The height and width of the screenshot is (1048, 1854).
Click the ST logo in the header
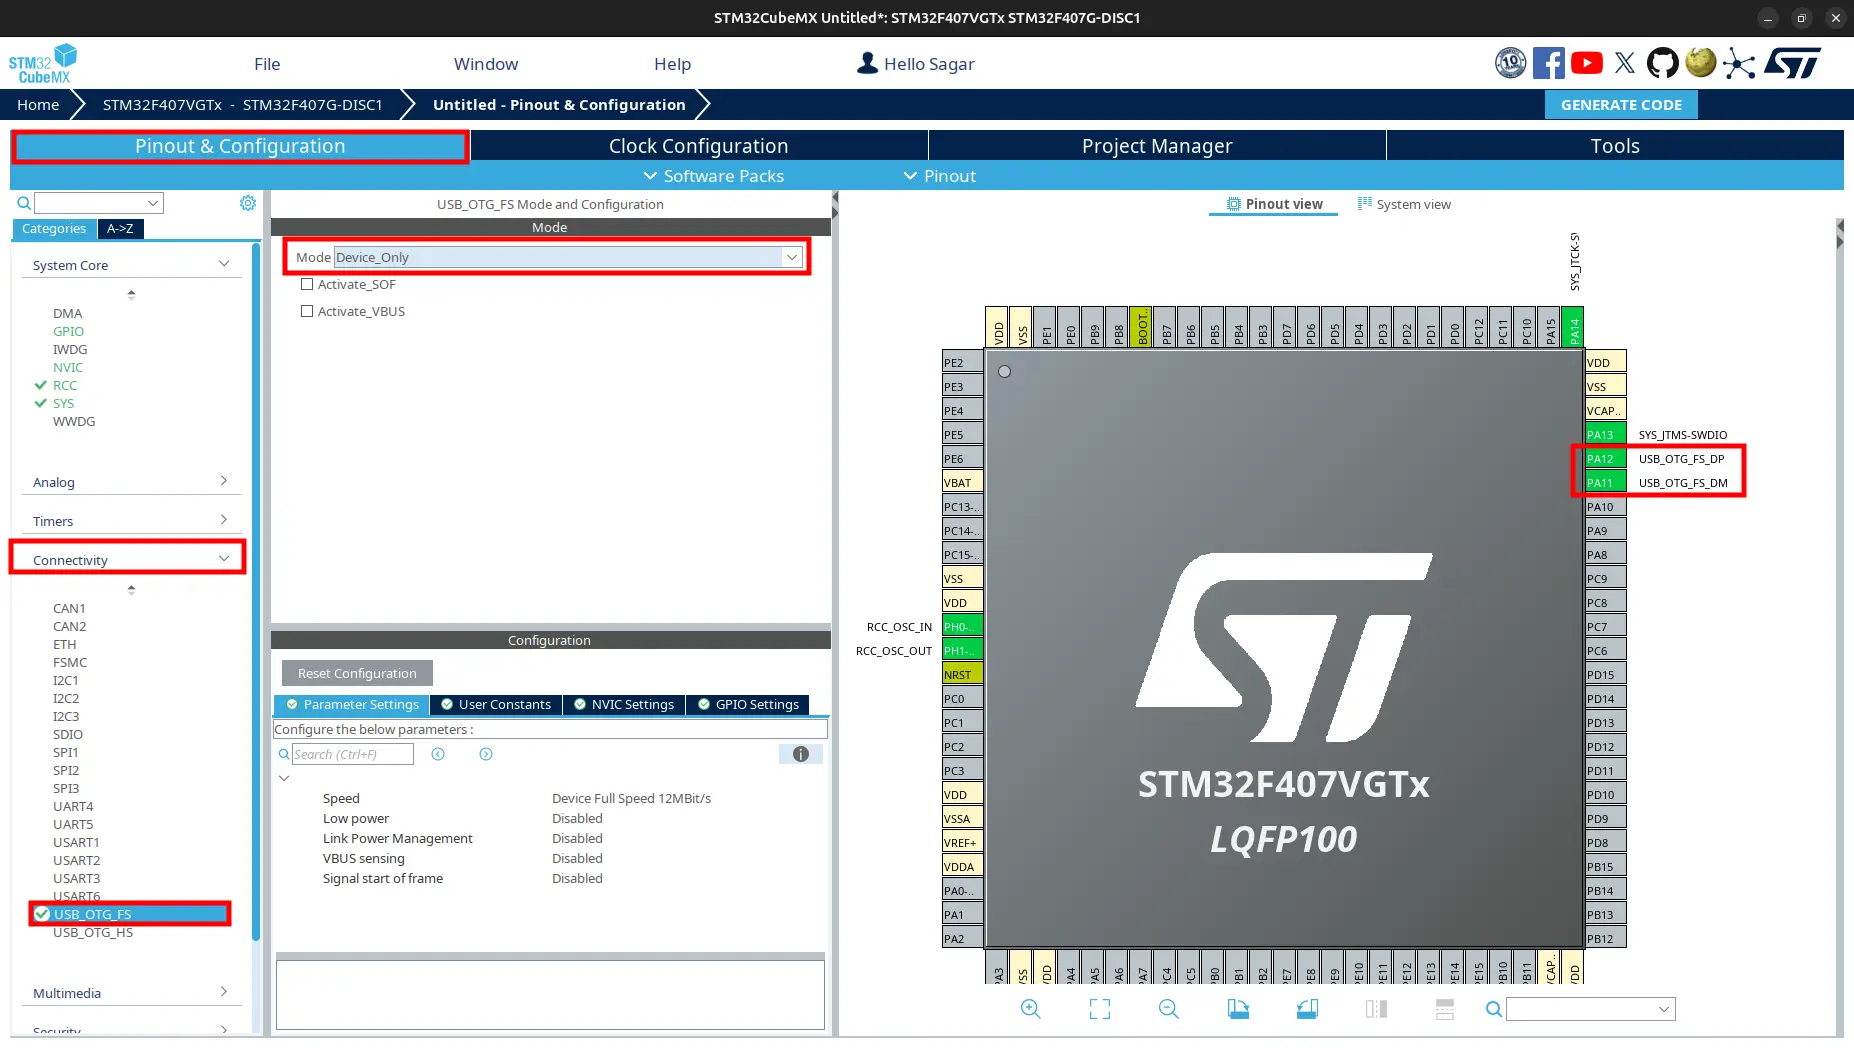(x=1792, y=63)
